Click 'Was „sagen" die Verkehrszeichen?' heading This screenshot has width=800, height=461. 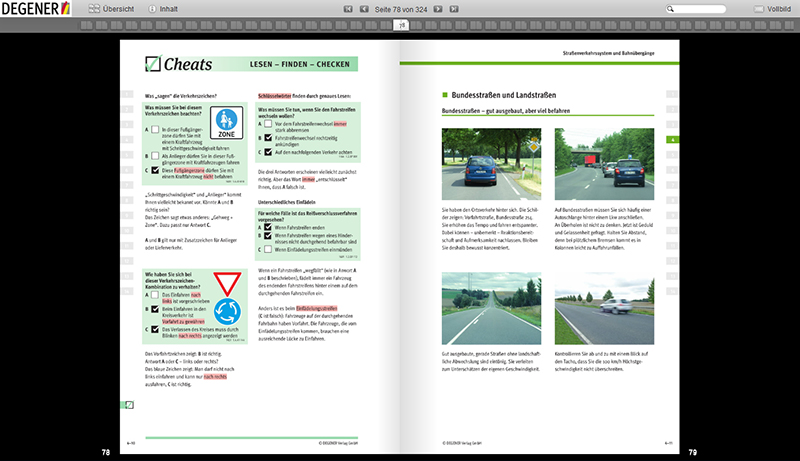(x=181, y=96)
